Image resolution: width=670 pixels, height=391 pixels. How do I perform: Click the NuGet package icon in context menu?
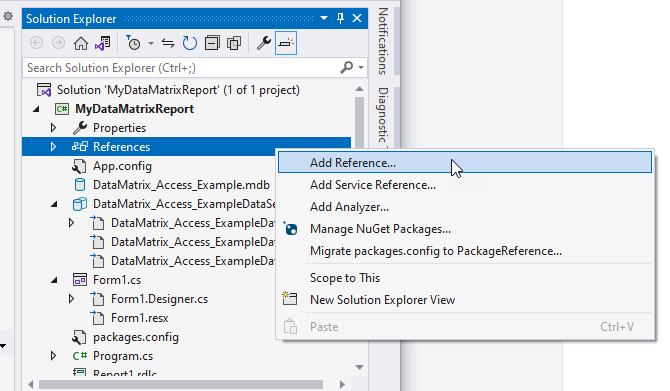click(291, 229)
